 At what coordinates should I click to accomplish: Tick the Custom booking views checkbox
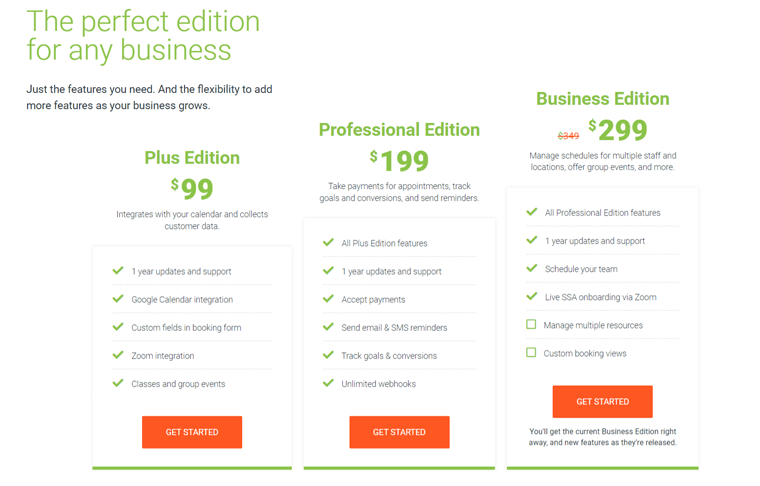pos(531,352)
